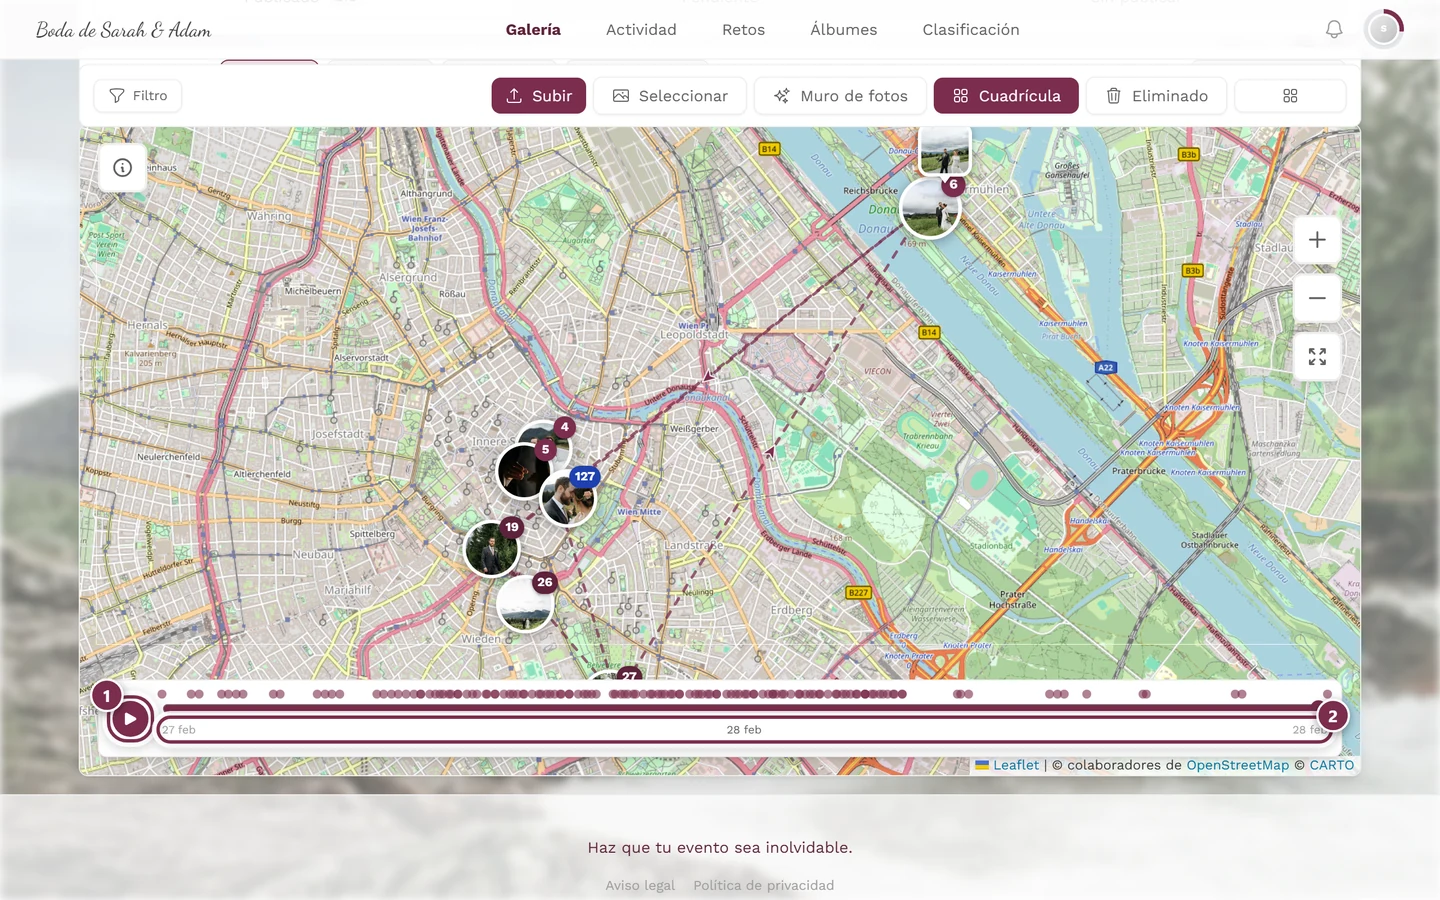1440x900 pixels.
Task: Open the OpenStreetMap link
Action: (x=1237, y=765)
